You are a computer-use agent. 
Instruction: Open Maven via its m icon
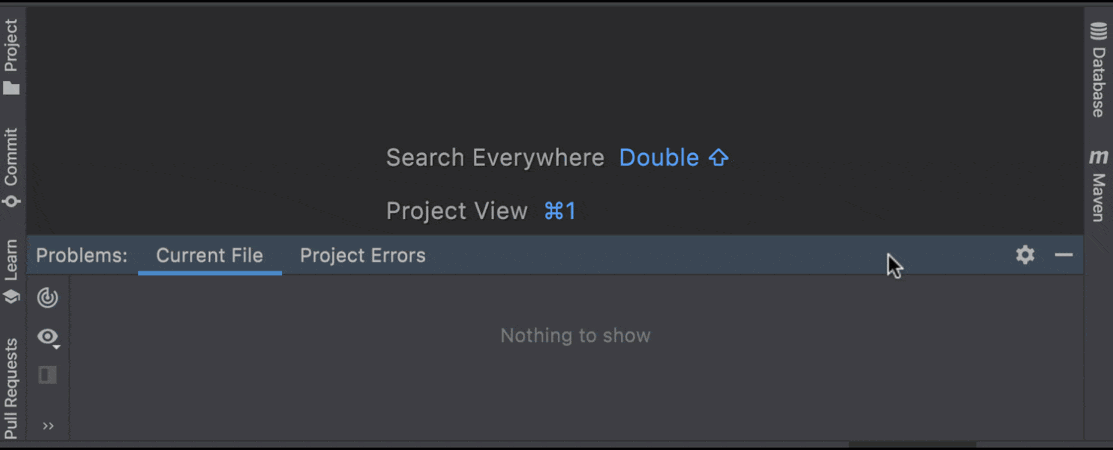pos(1099,157)
